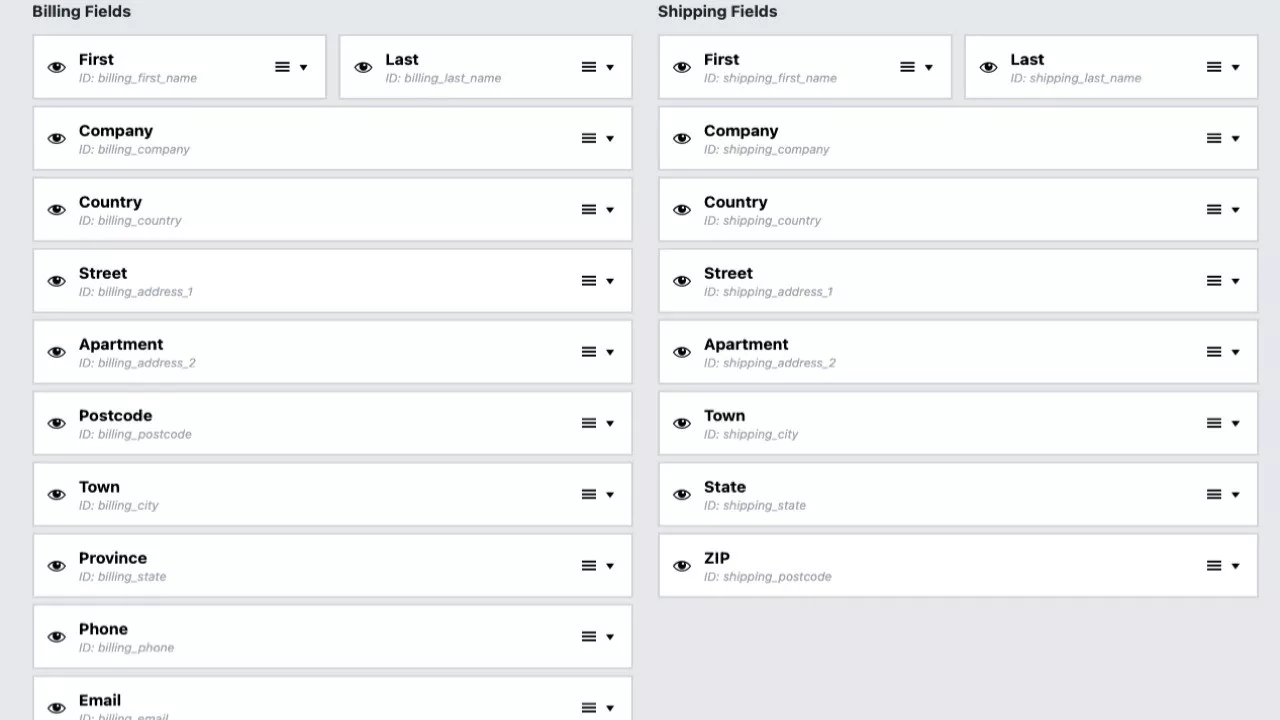The height and width of the screenshot is (720, 1280).
Task: Click drag handle on billing Province field
Action: tap(589, 566)
